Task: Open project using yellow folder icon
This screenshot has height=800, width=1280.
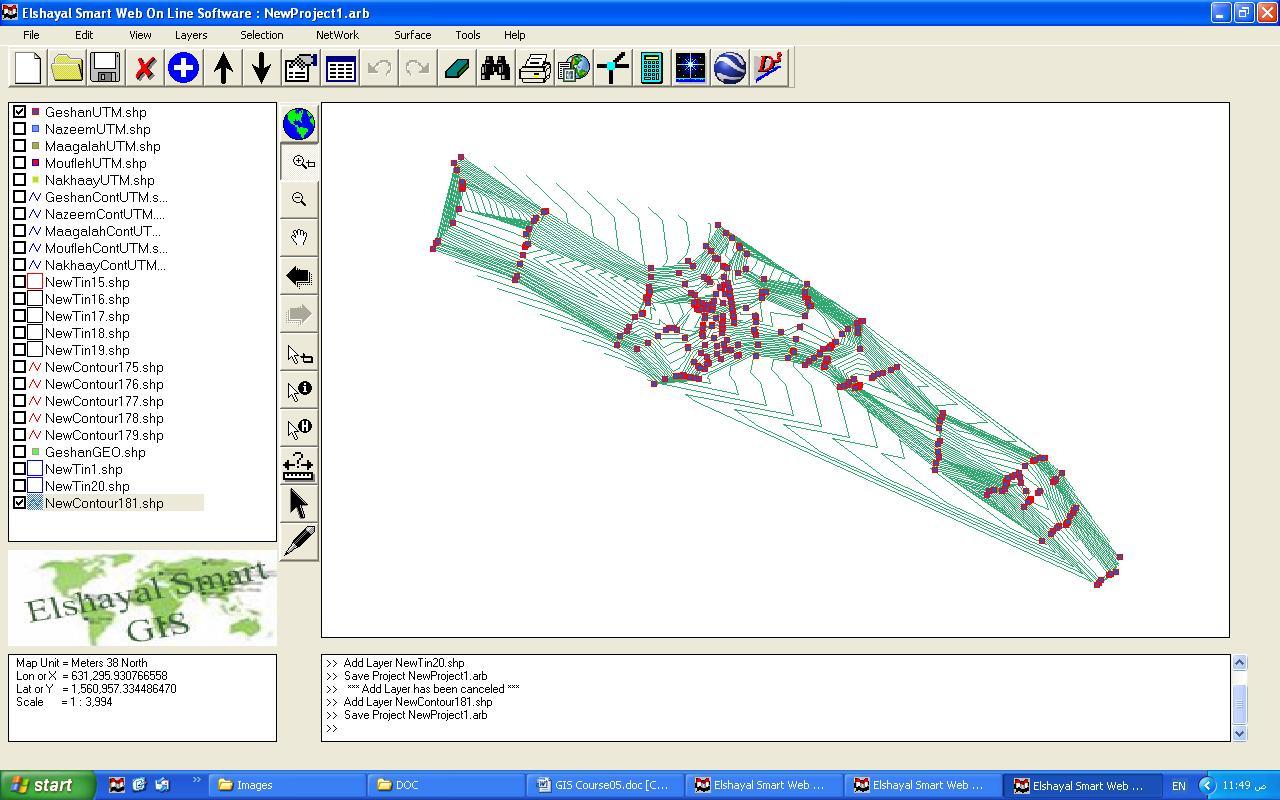Action: click(x=67, y=68)
